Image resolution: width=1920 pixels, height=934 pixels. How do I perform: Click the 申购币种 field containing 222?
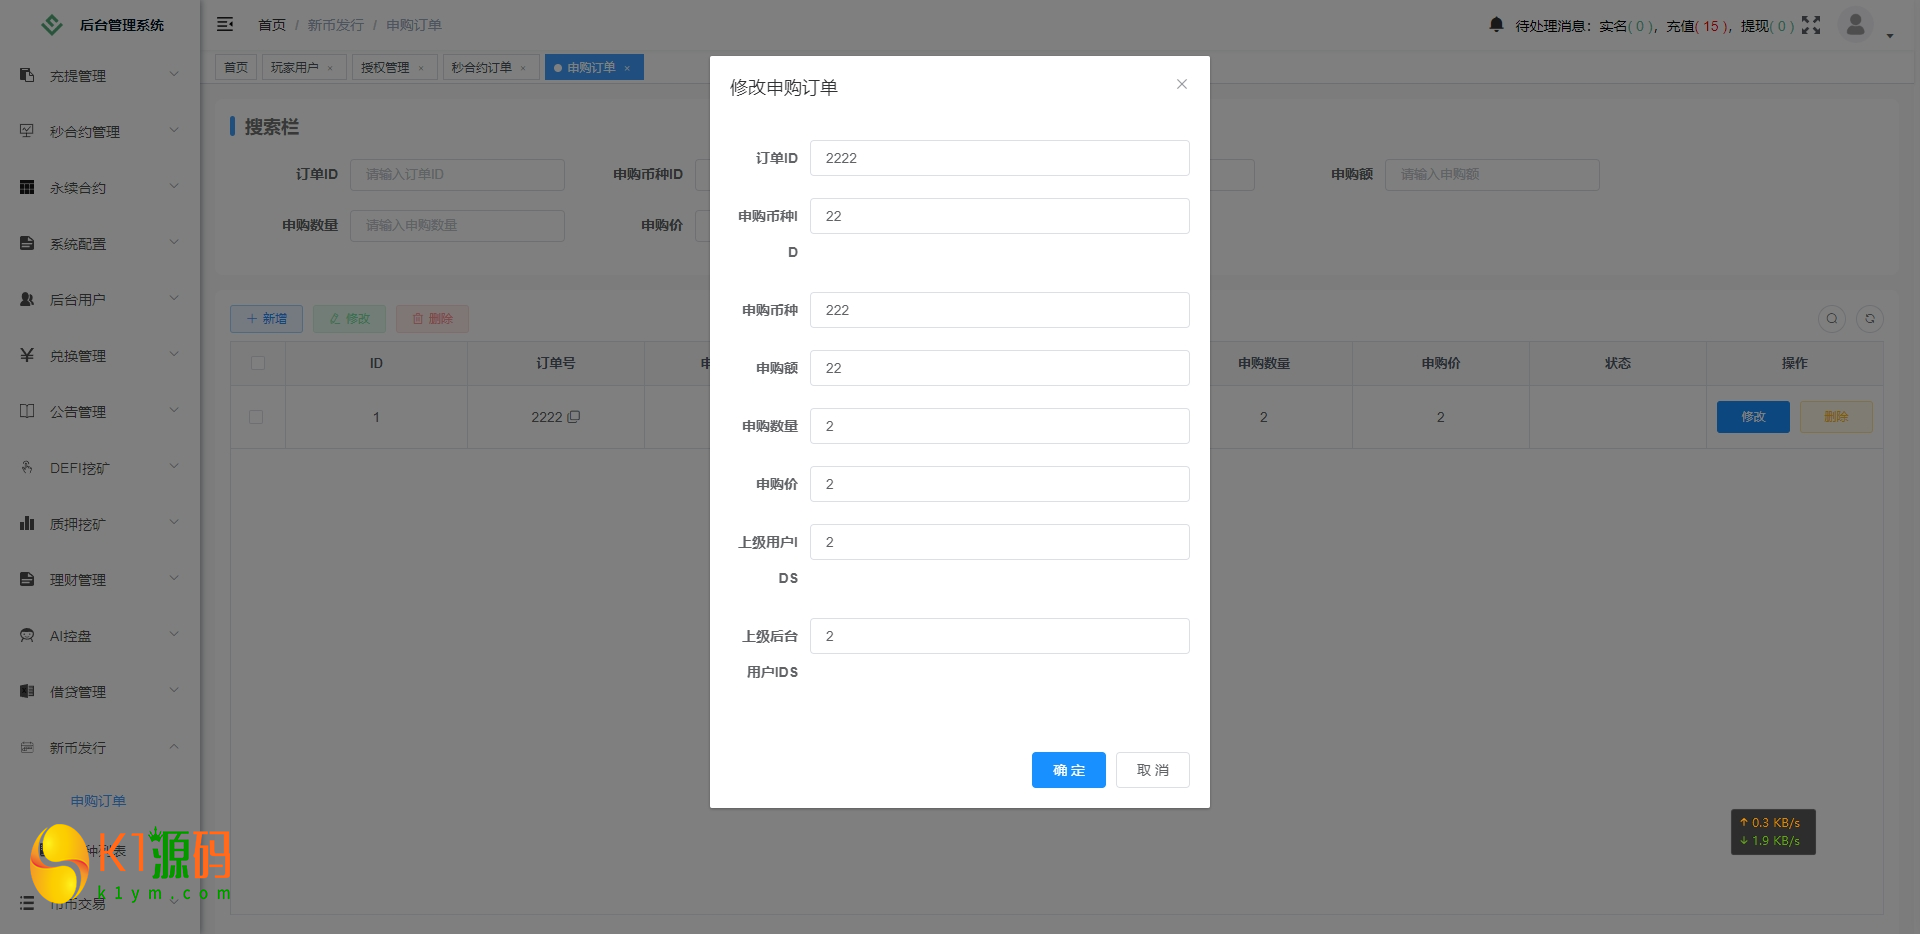coord(1000,310)
